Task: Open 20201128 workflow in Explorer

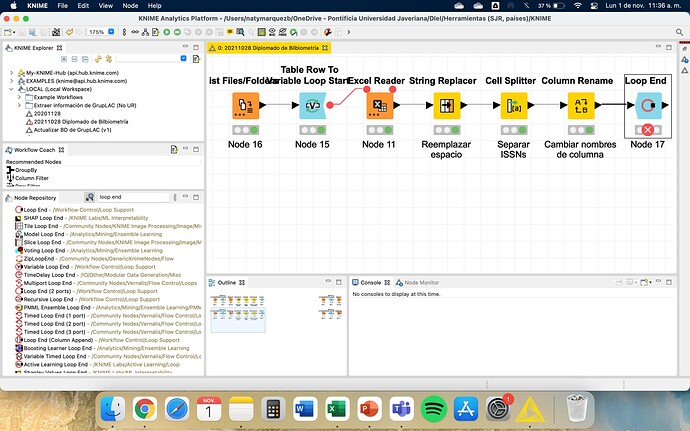Action: pyautogui.click(x=47, y=114)
